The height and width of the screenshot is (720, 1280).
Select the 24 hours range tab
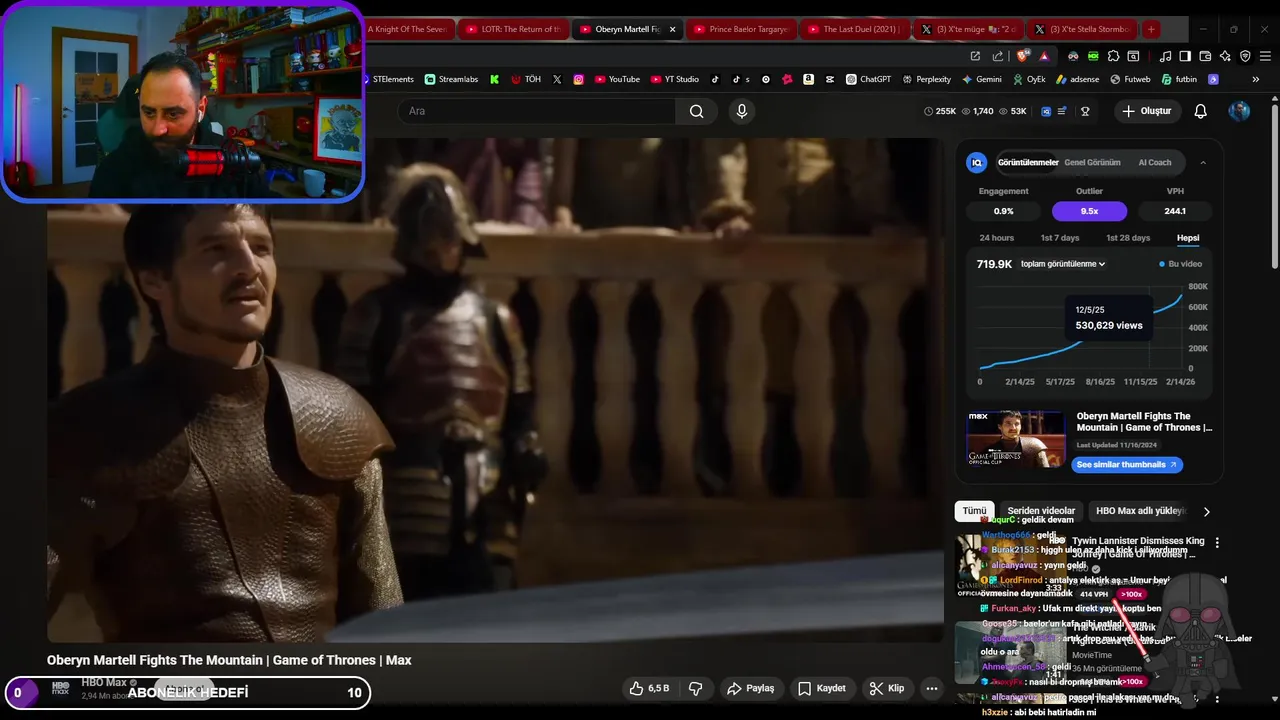[996, 238]
